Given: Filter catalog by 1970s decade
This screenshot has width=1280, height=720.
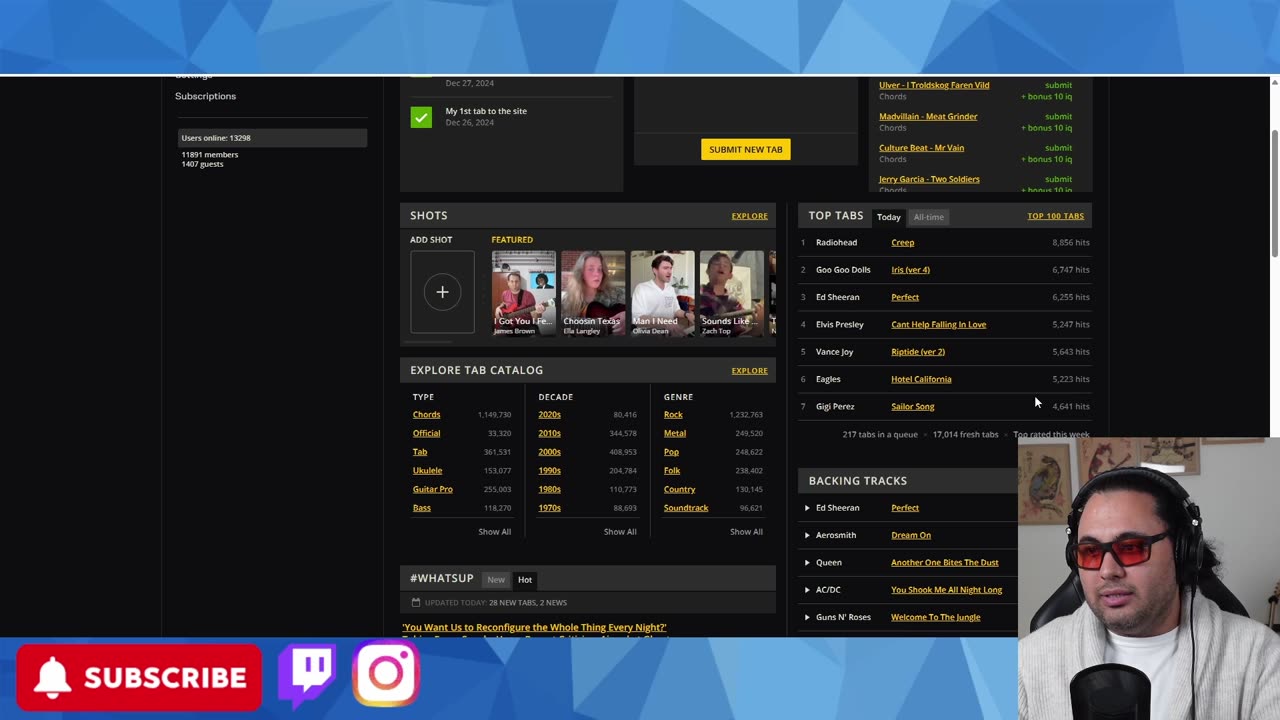Looking at the screenshot, I should 549,508.
